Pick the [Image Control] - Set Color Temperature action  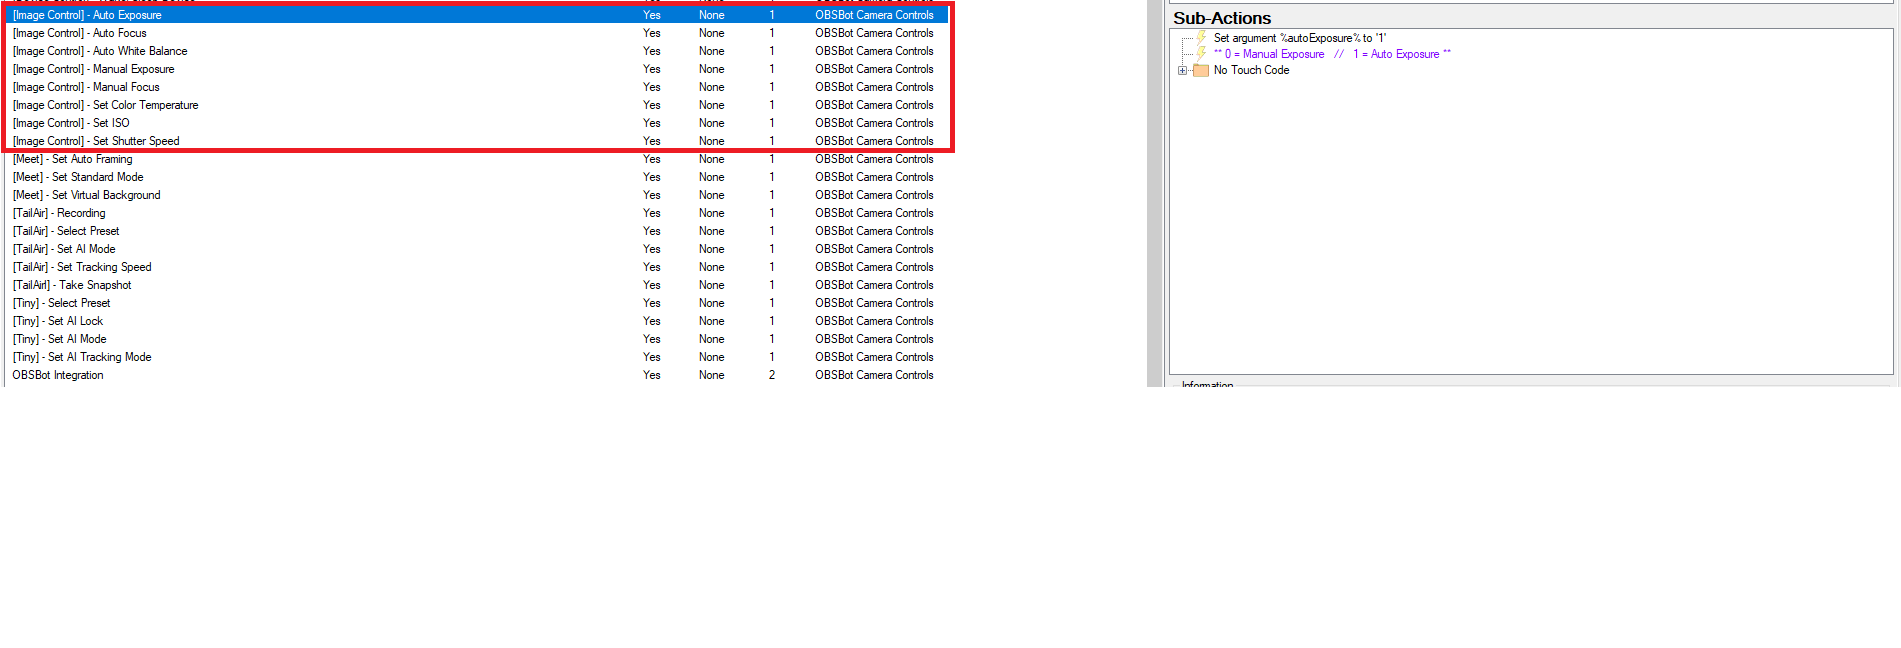(x=106, y=106)
